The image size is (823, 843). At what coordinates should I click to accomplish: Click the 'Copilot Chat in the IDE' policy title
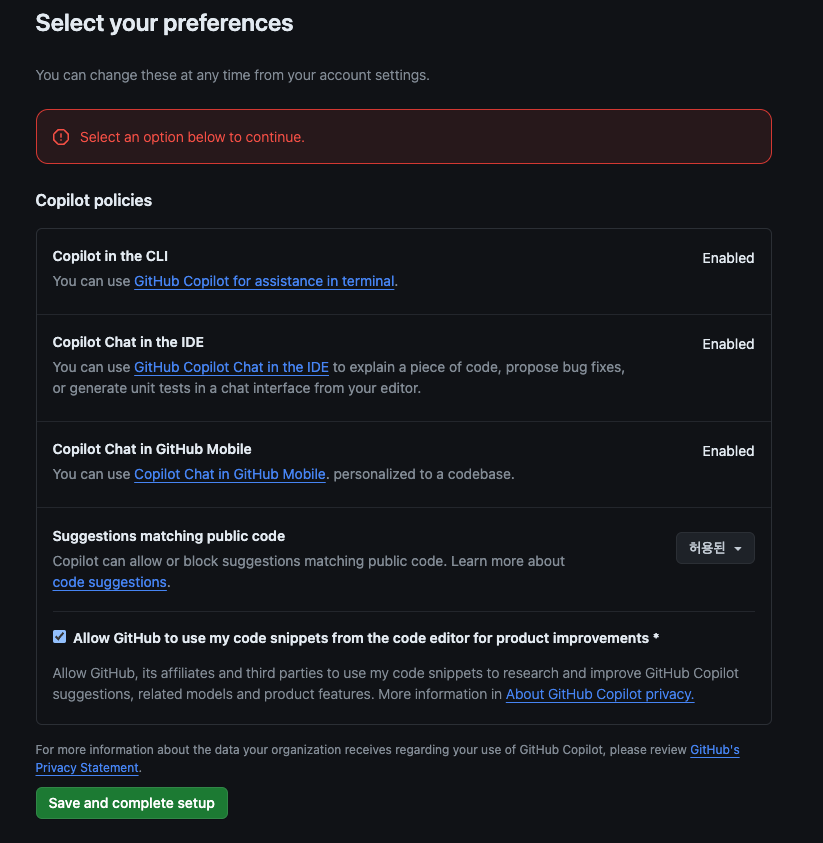point(128,342)
